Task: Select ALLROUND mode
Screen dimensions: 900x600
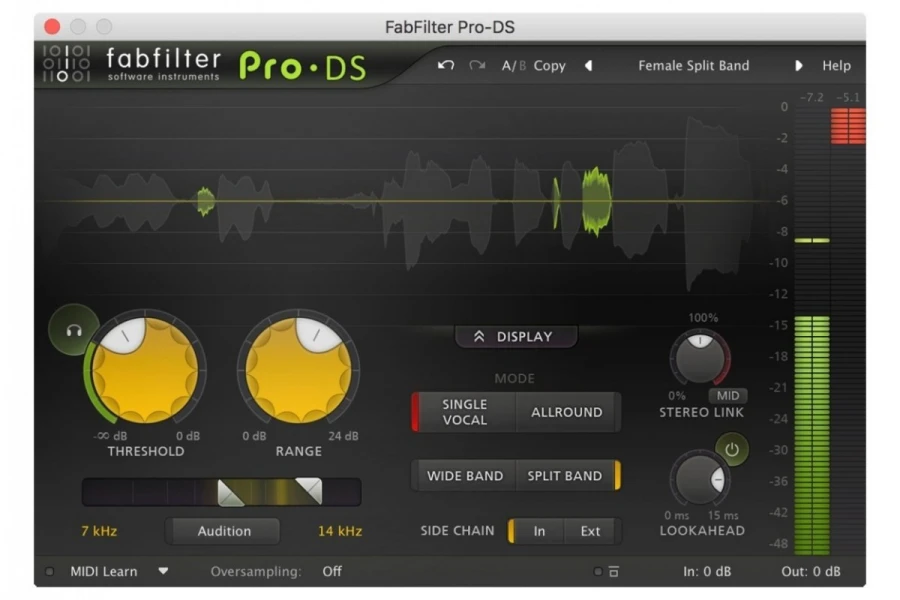Action: (x=567, y=412)
